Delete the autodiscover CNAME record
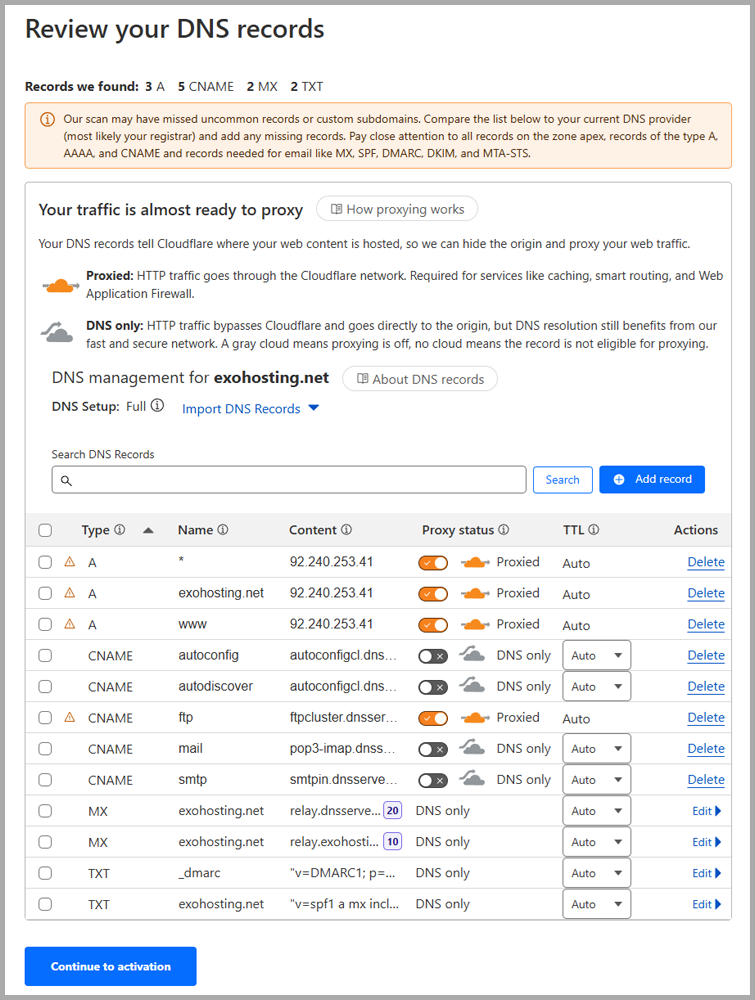Screen dimensions: 755x1000 click(x=705, y=687)
